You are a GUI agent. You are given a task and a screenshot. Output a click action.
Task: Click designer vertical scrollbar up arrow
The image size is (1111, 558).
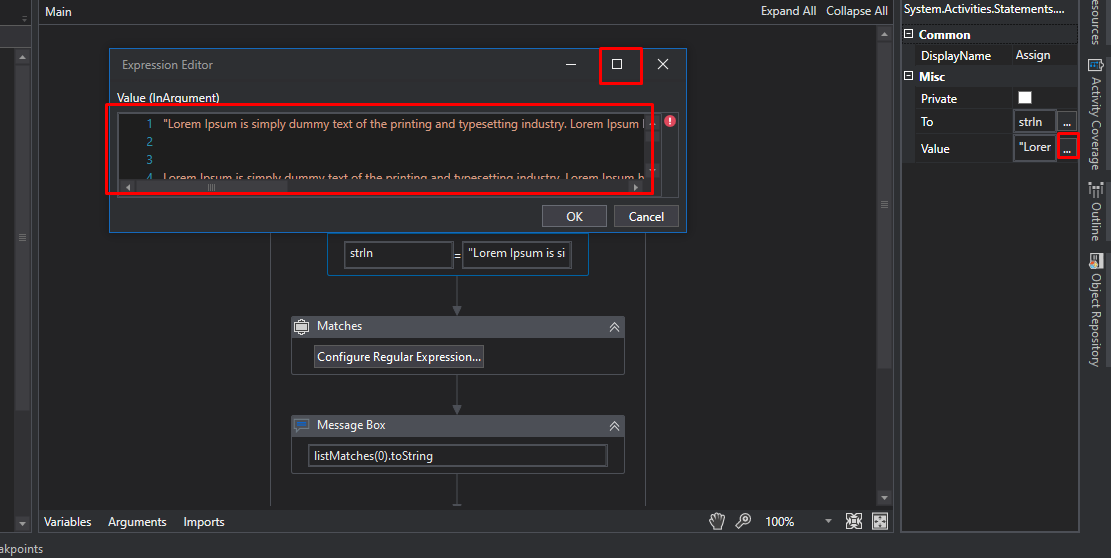[x=884, y=33]
